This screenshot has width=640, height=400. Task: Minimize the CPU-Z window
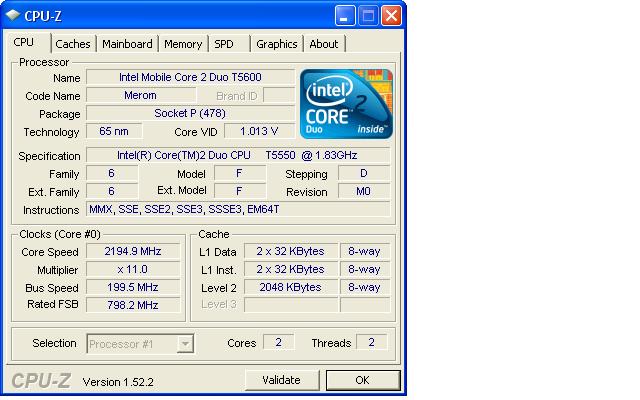[345, 16]
